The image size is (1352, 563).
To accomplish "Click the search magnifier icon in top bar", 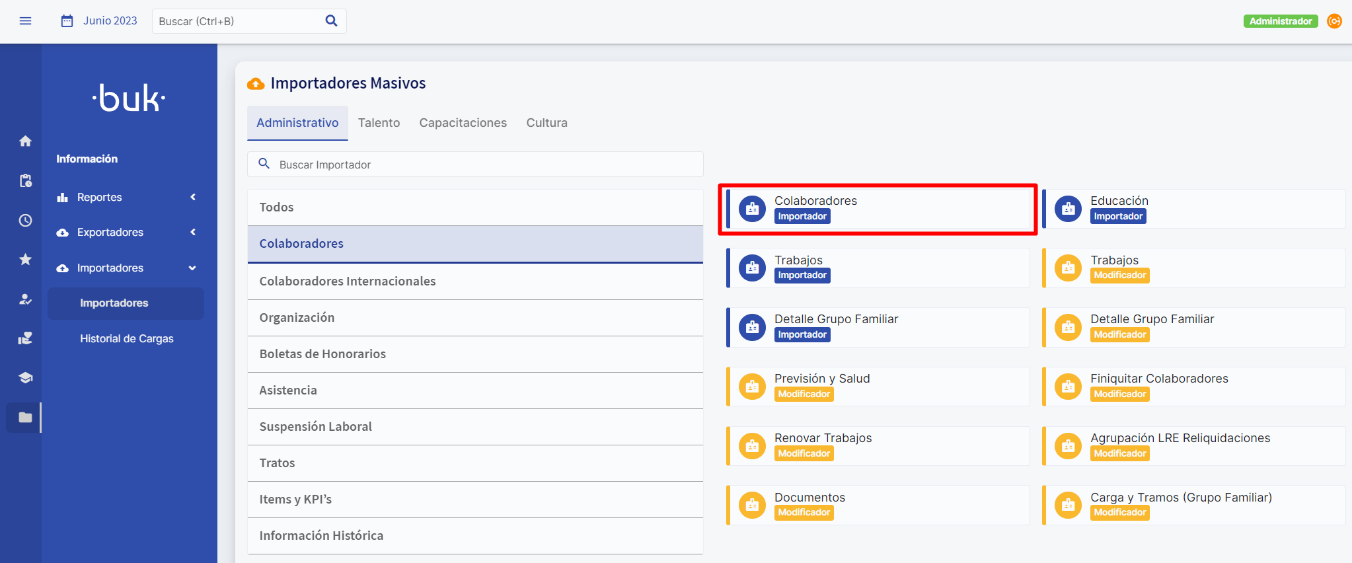I will tap(331, 21).
